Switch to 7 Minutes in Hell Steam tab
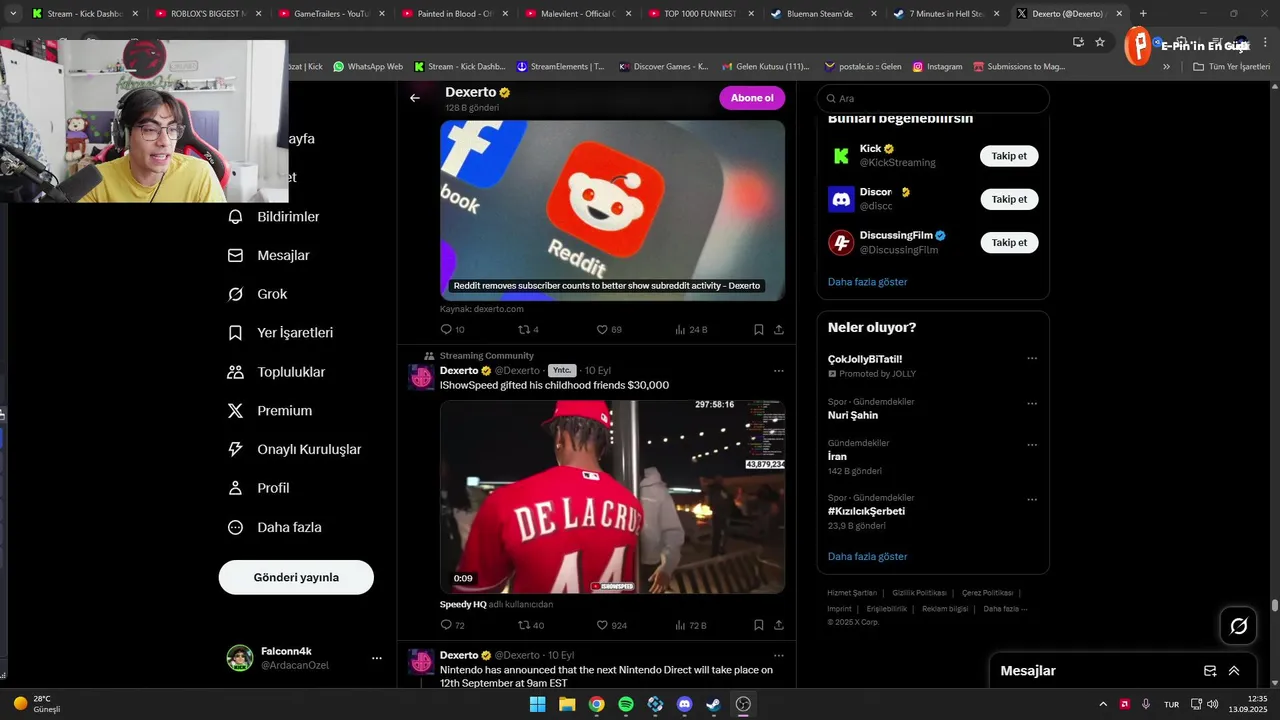 945,14
